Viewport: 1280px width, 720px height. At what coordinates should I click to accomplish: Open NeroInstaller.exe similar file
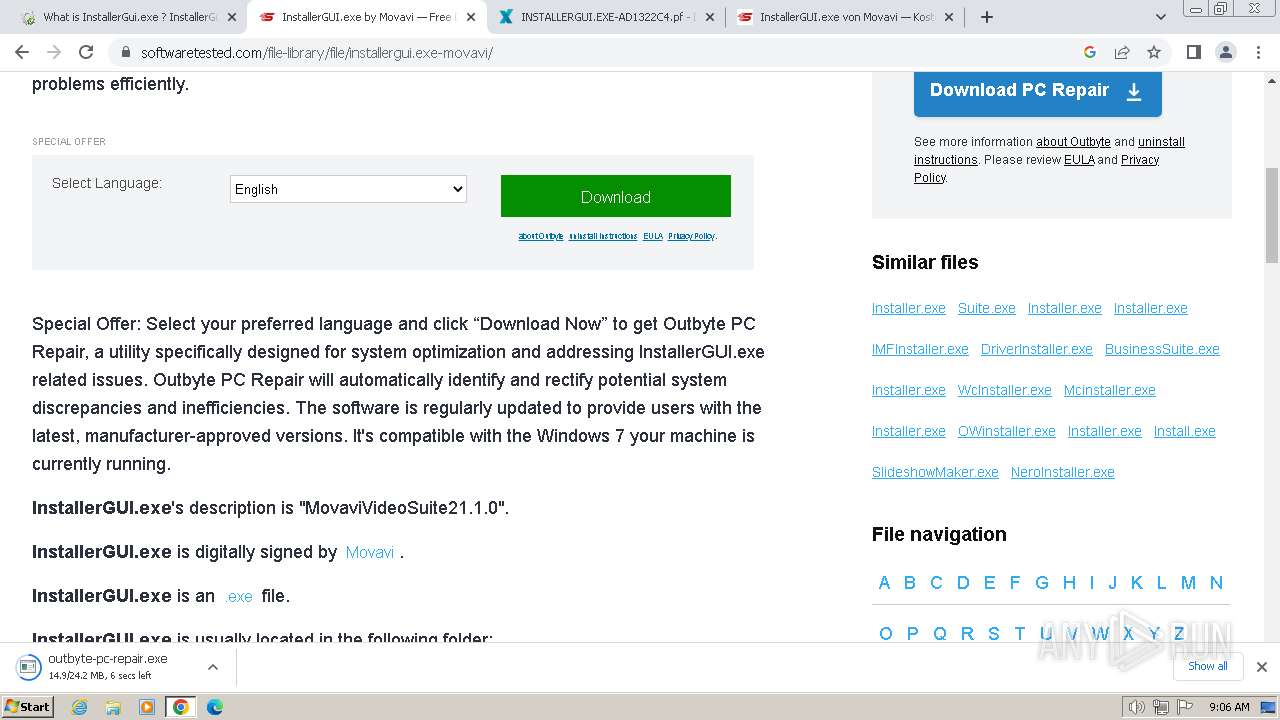coord(1063,472)
